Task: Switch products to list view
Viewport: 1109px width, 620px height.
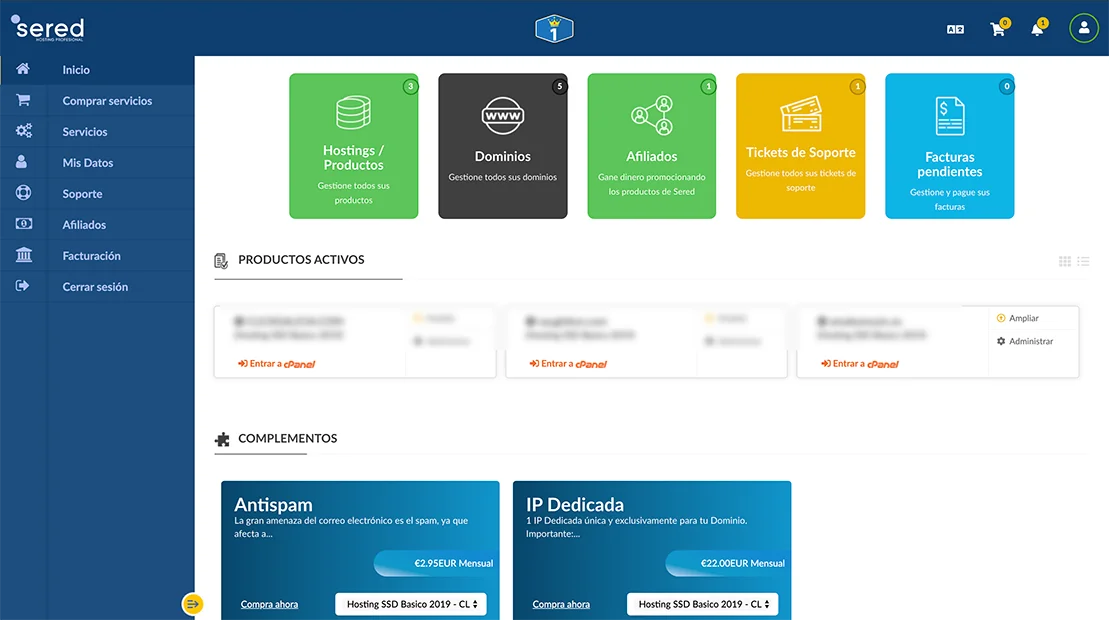Action: point(1082,262)
